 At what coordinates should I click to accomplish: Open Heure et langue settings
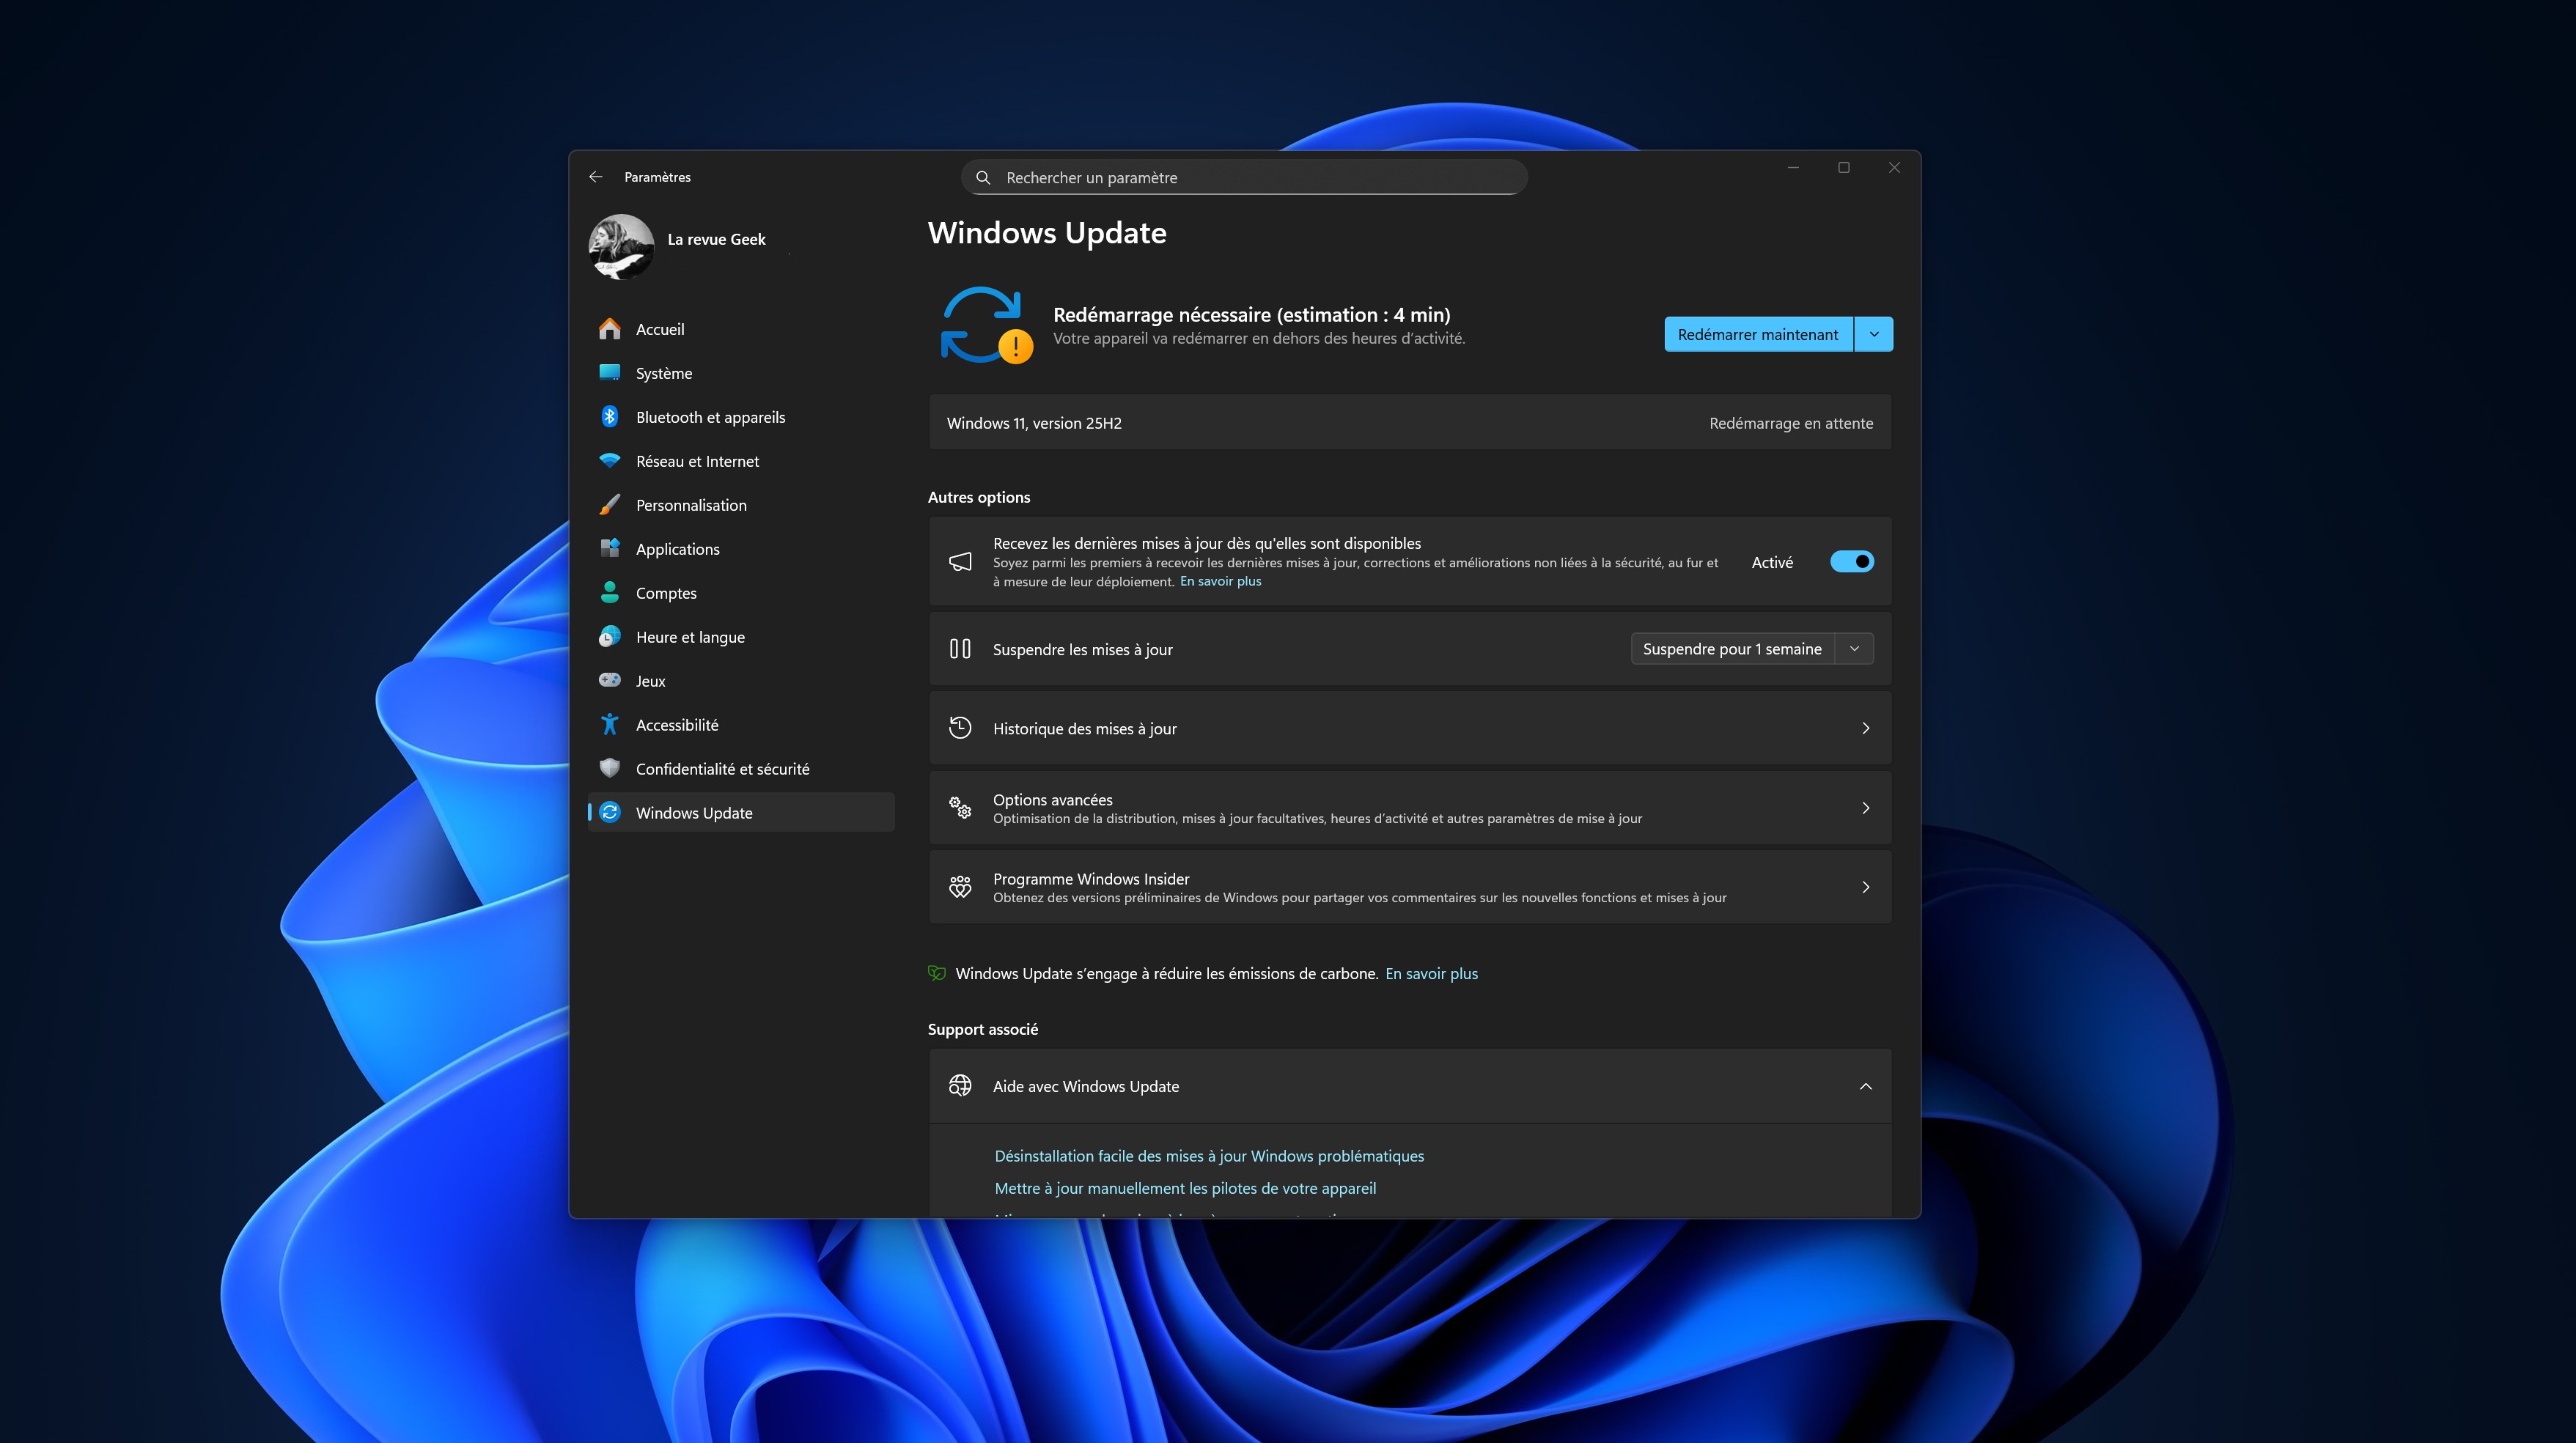[x=690, y=637]
